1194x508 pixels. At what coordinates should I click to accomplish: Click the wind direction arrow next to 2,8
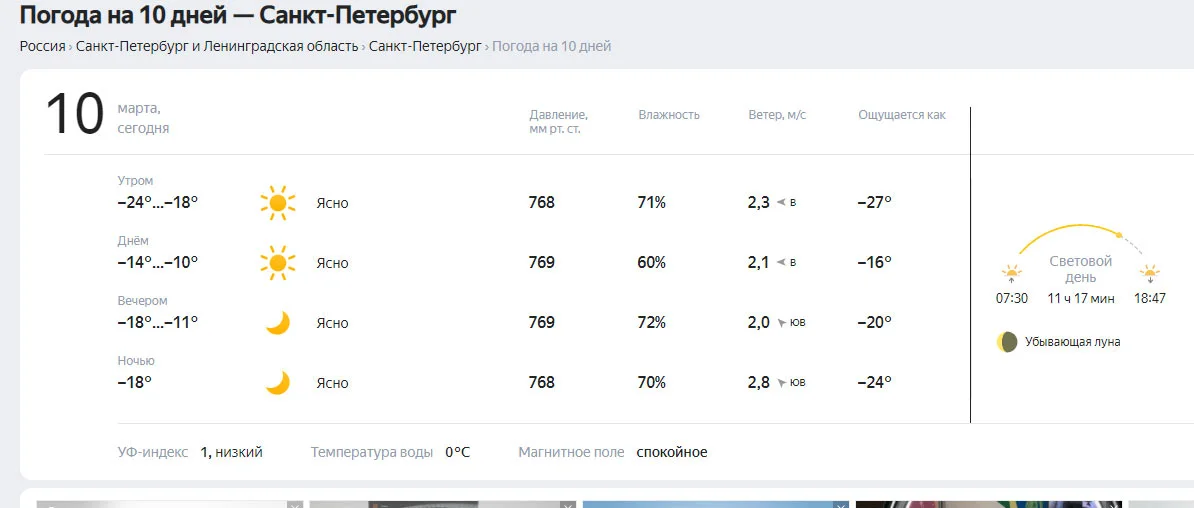(781, 382)
